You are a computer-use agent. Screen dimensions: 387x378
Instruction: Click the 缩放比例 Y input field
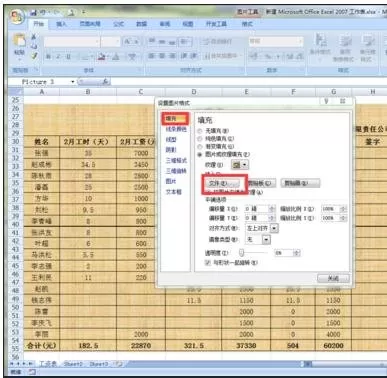point(330,218)
